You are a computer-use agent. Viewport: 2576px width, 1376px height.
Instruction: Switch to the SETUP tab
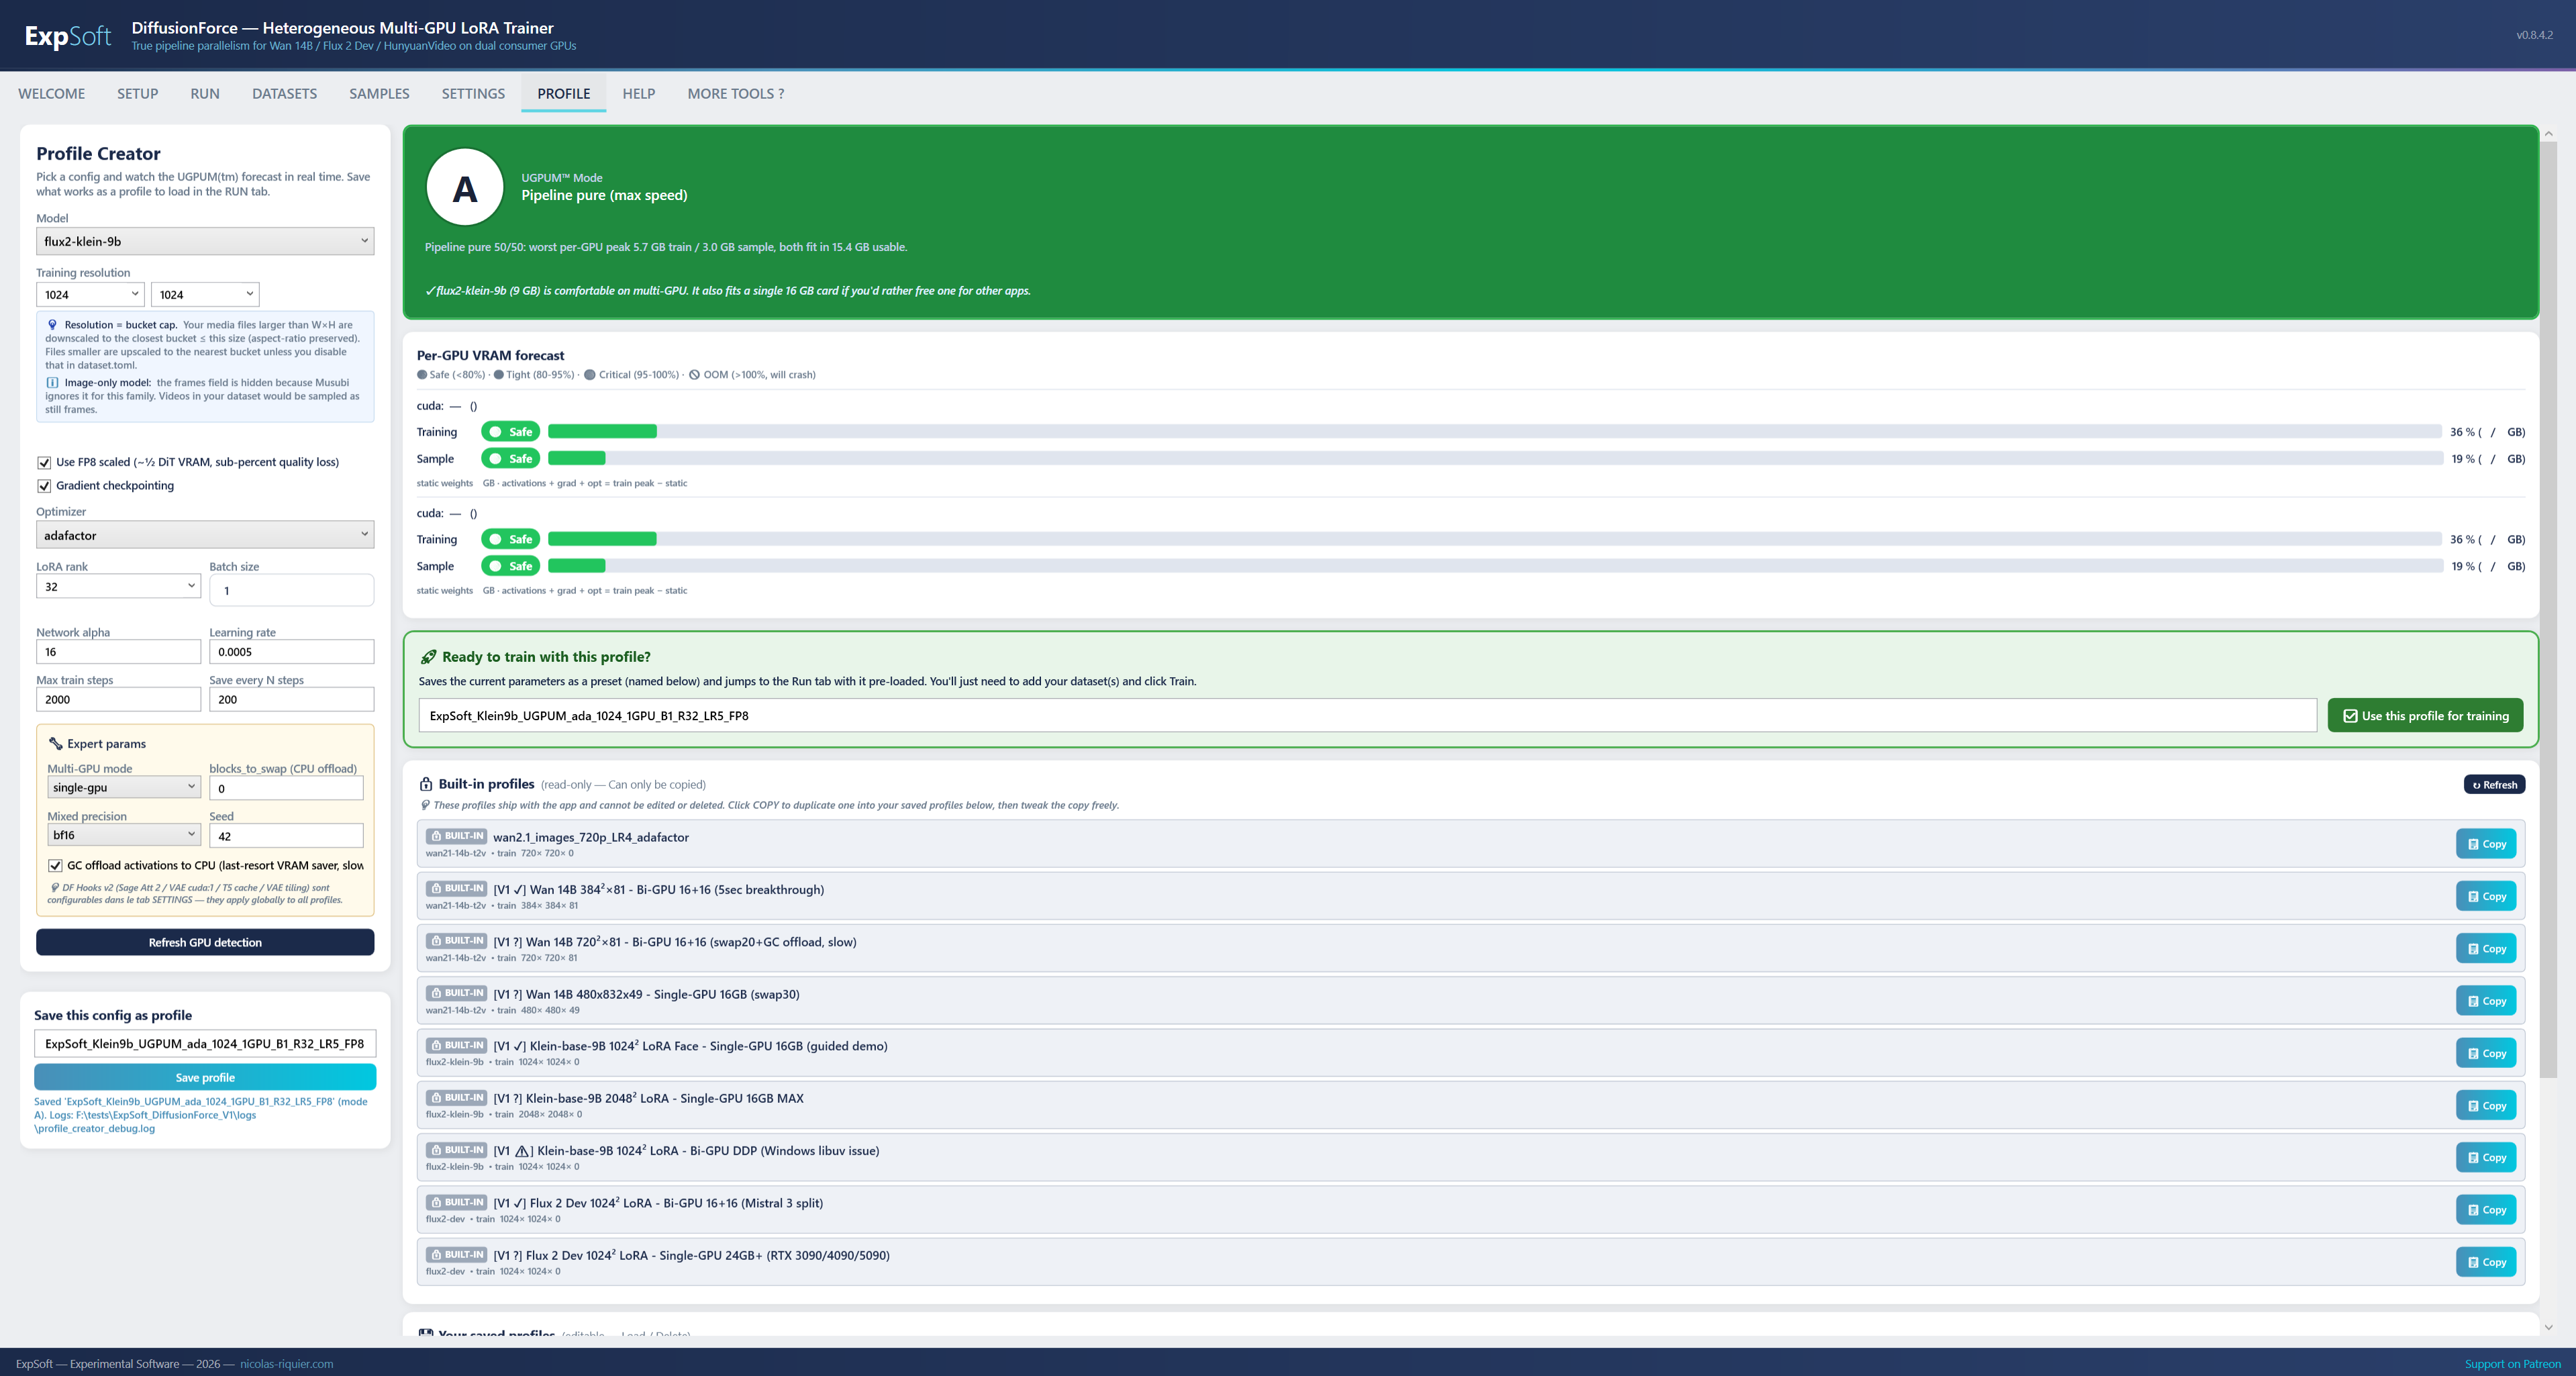(138, 94)
